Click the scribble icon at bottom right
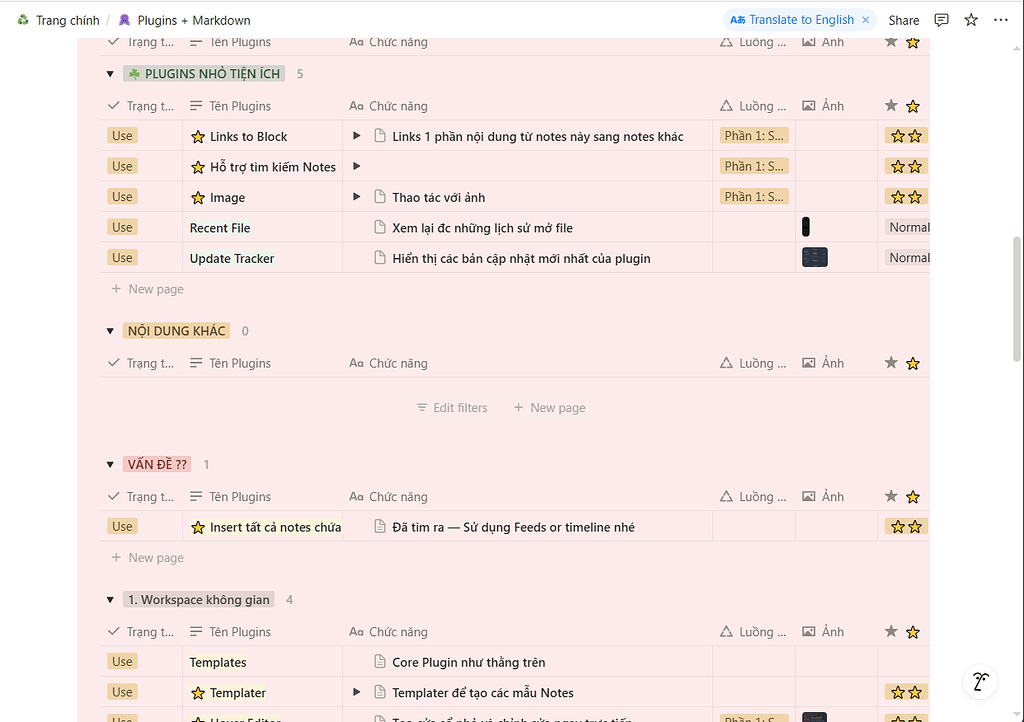1024x722 pixels. 980,681
